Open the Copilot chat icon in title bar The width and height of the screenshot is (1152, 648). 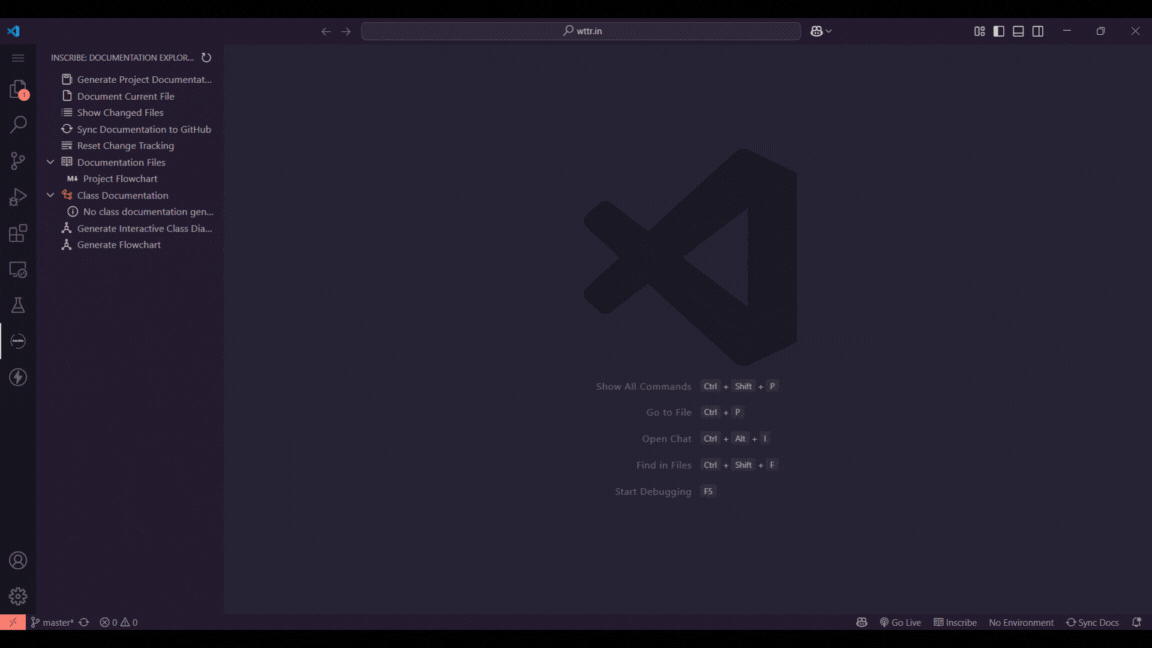click(816, 31)
